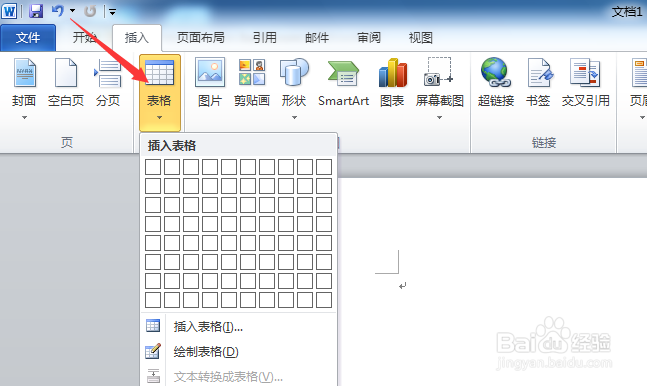Viewport: 647px width, 386px height.
Task: Redo with the grayed repeat icon
Action: tap(90, 11)
